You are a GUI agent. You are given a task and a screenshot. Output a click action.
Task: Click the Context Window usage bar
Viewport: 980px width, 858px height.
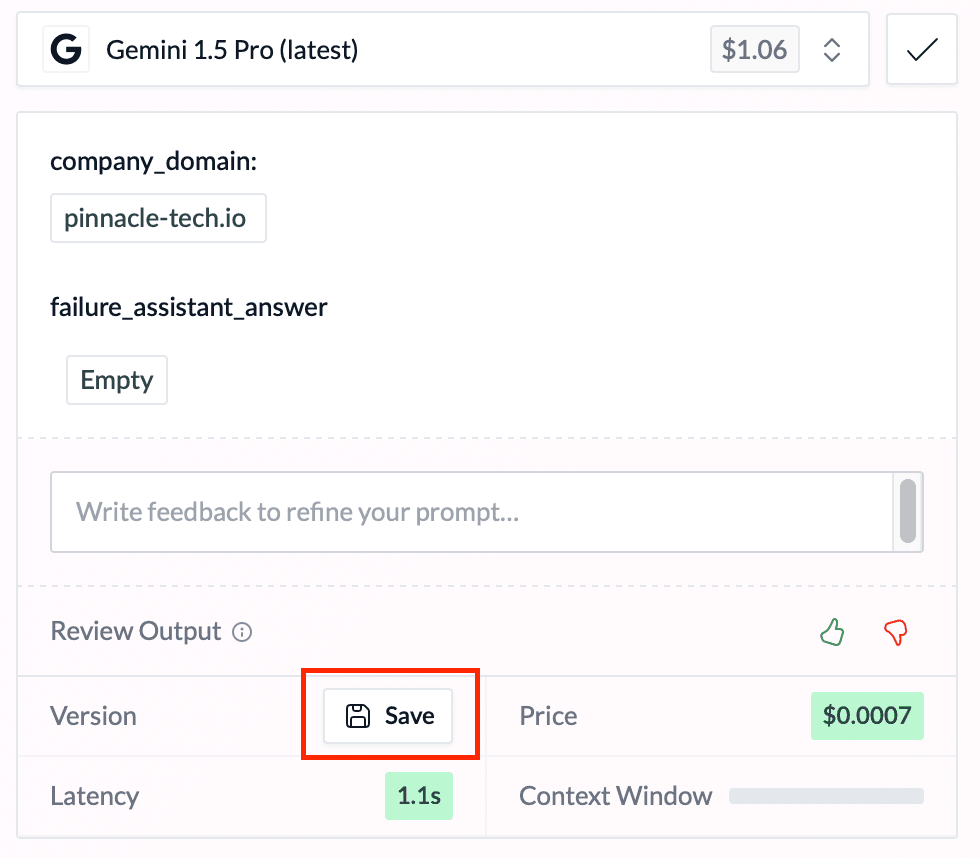click(826, 796)
